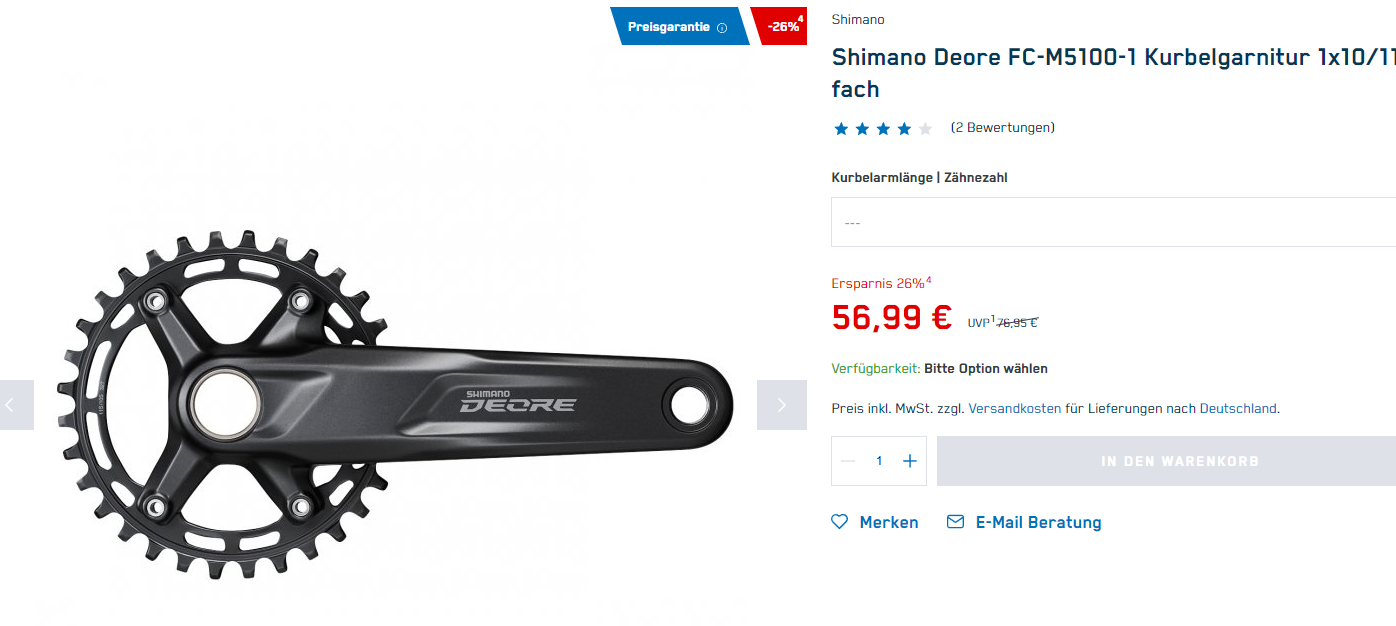Open the Versandkosten link
This screenshot has width=1396, height=626.
pyautogui.click(x=1014, y=408)
